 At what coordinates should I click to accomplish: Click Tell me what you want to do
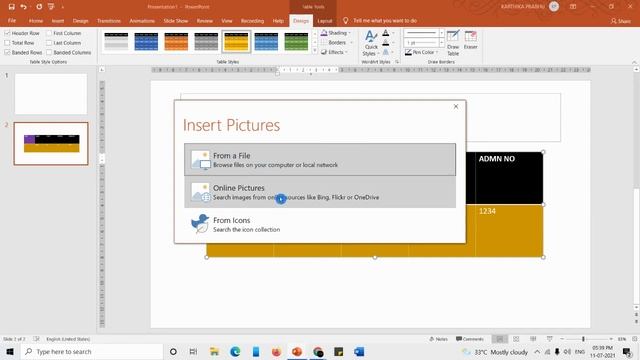click(x=385, y=20)
